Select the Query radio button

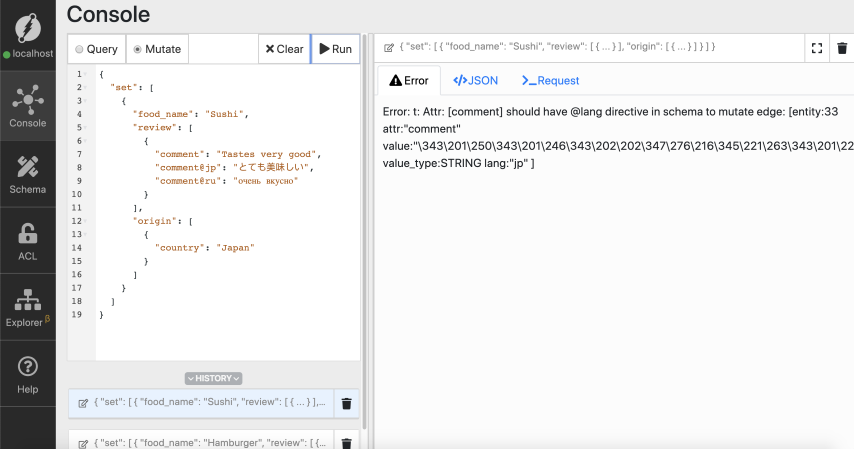(x=80, y=49)
